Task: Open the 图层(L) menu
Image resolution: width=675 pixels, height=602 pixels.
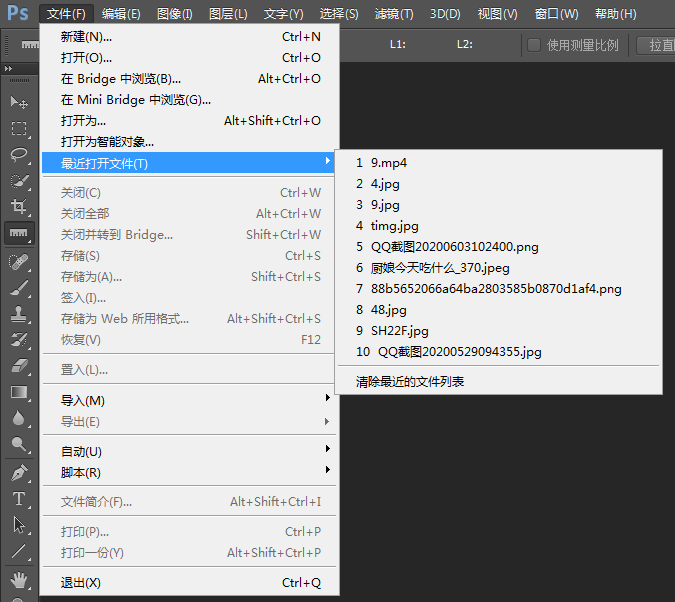Action: point(228,14)
